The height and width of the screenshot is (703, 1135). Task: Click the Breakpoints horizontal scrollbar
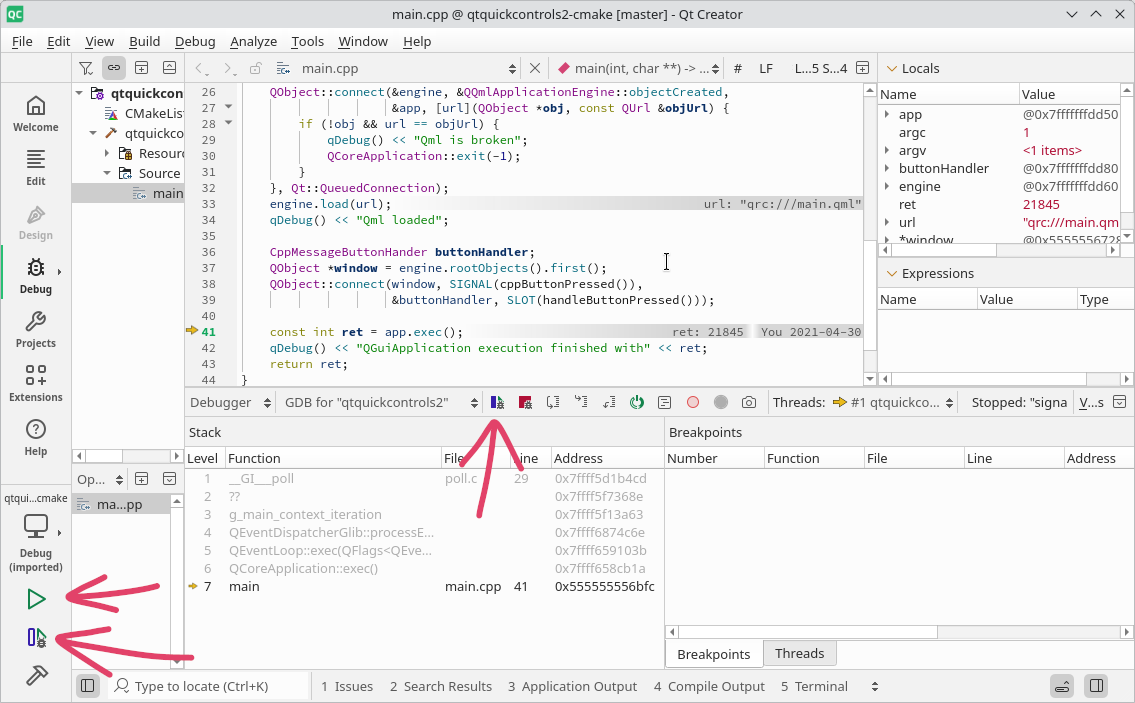tap(807, 632)
